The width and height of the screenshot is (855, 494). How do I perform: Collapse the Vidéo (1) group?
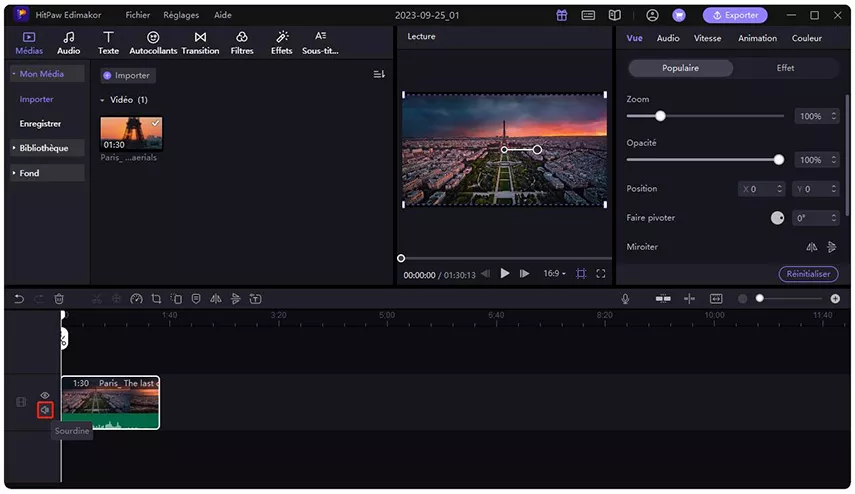coord(102,100)
